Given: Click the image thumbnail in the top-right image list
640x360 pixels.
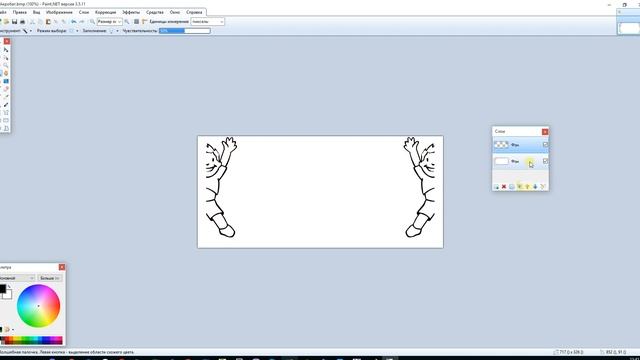Looking at the screenshot, I should [x=629, y=28].
